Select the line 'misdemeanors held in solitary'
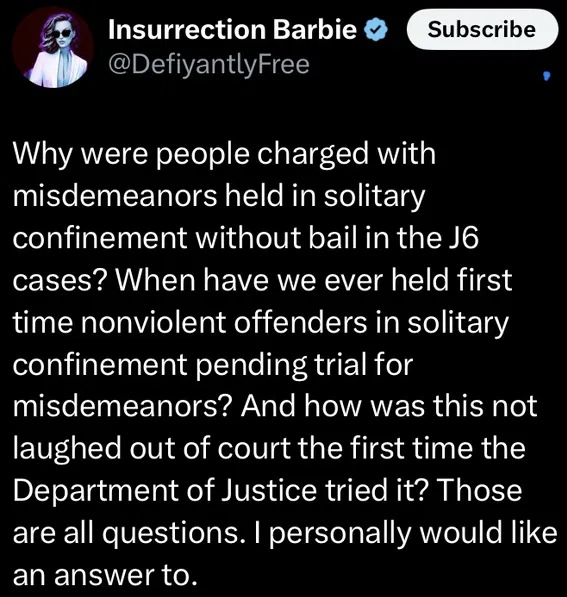Screen dimensions: 567x597 pyautogui.click(x=219, y=198)
